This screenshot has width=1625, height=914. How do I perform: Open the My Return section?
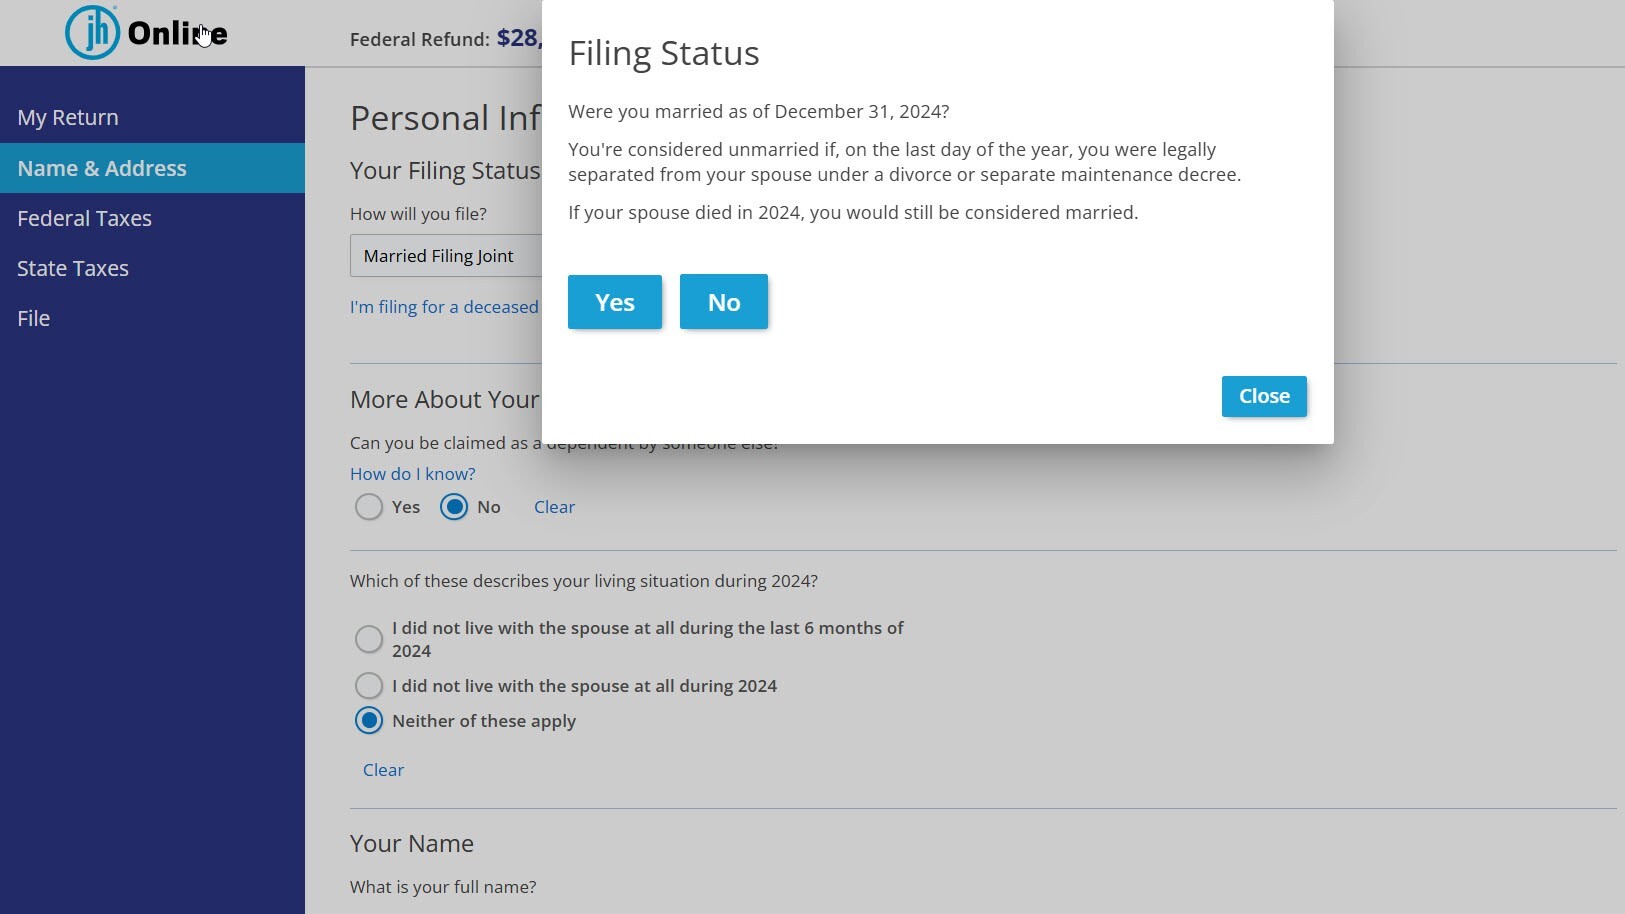[x=68, y=117]
